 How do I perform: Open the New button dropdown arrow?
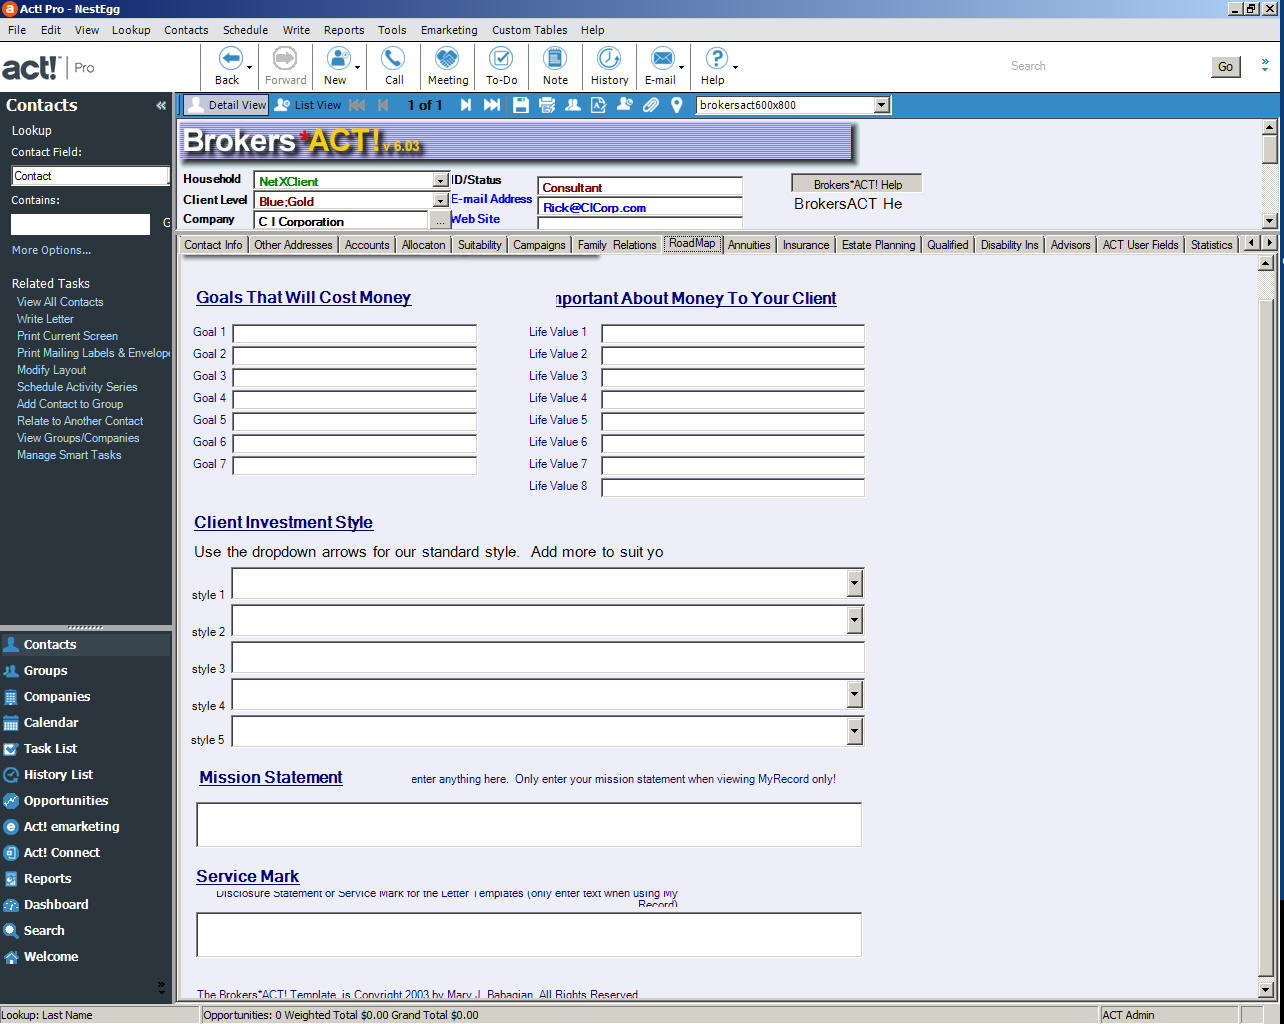358,69
